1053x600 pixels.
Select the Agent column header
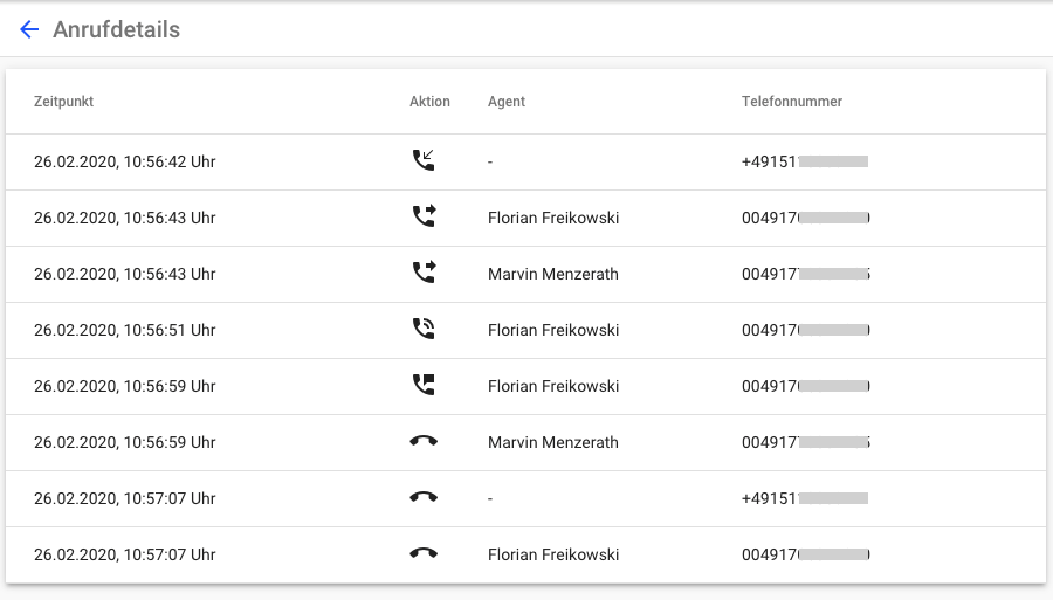[506, 101]
